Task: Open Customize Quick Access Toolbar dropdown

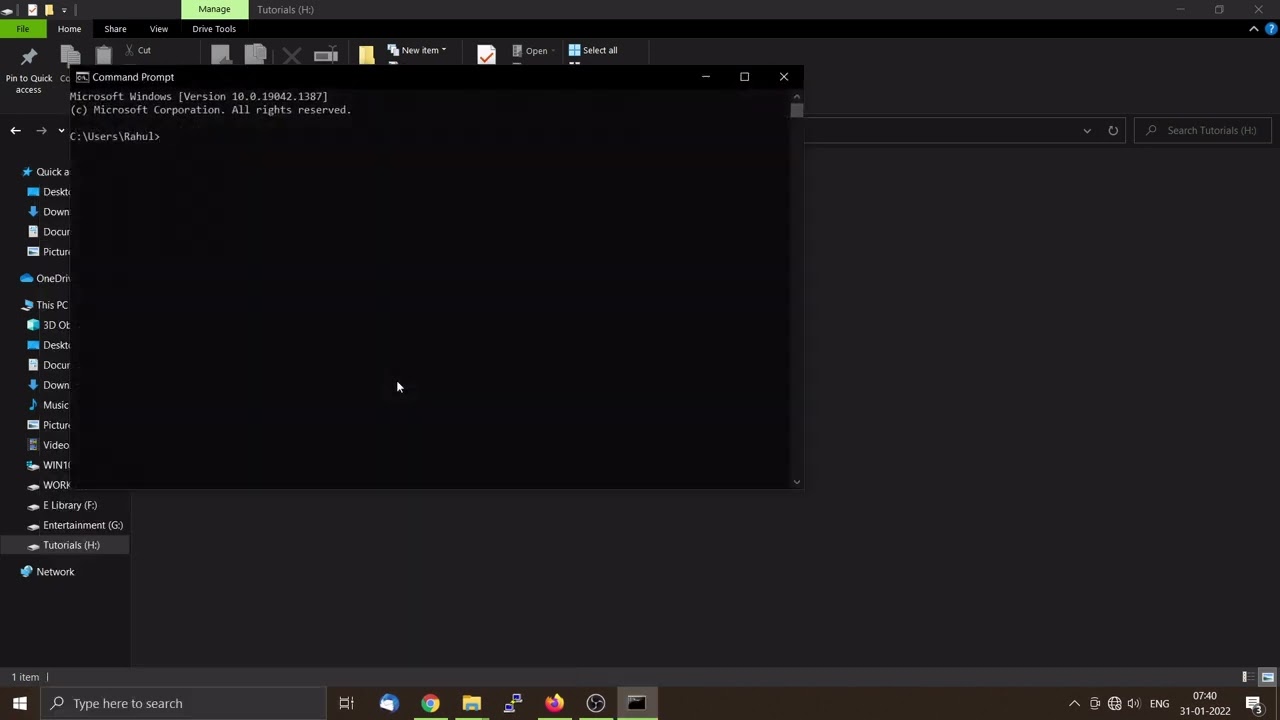Action: click(x=63, y=10)
